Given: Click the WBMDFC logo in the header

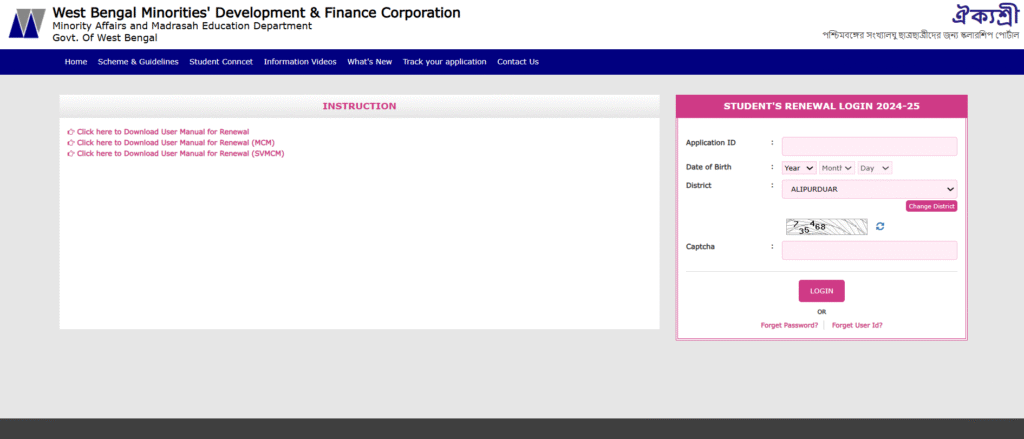Looking at the screenshot, I should click(x=28, y=24).
